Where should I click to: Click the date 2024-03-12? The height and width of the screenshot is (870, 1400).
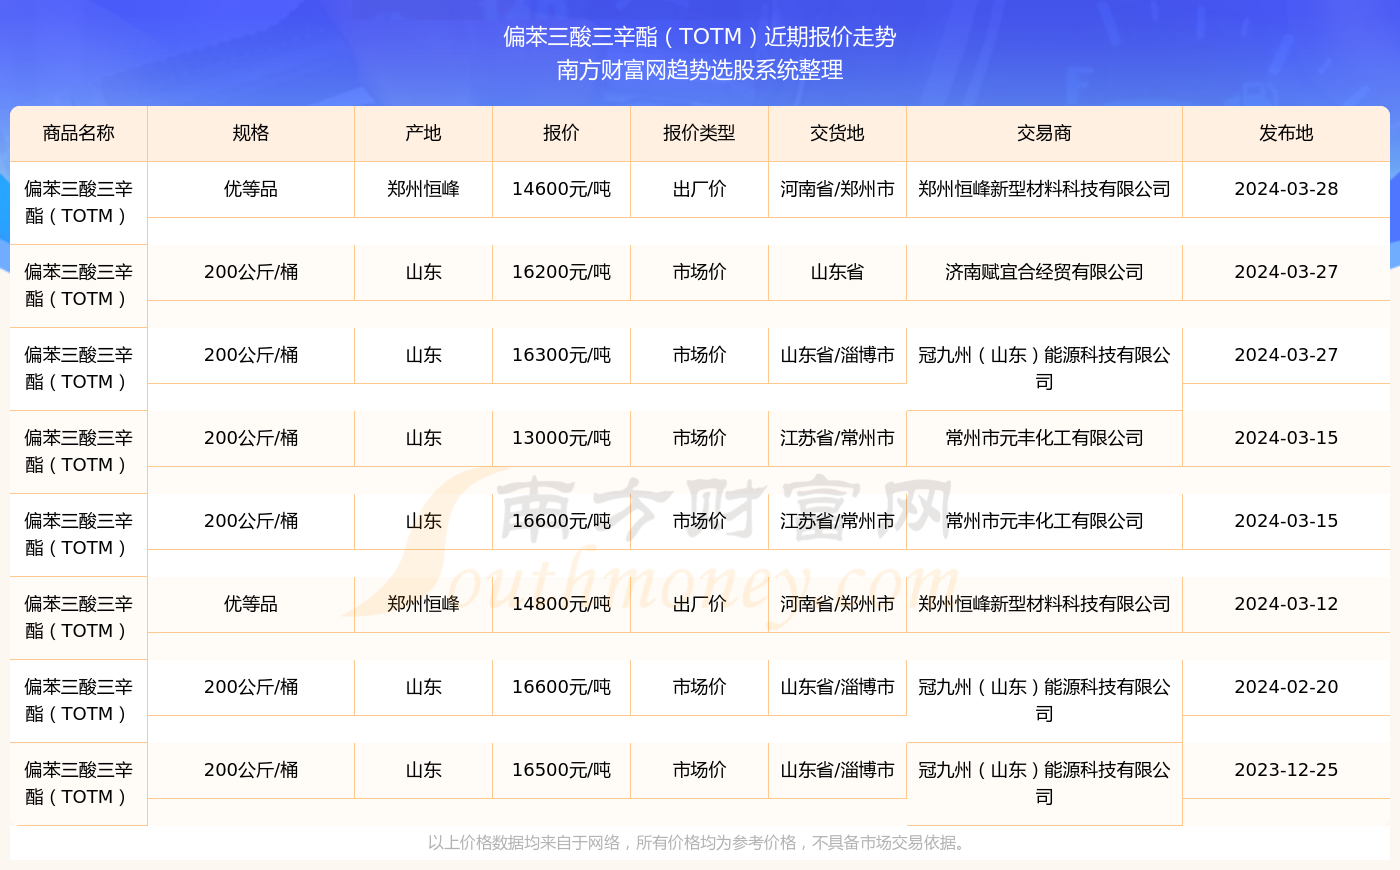point(1286,604)
